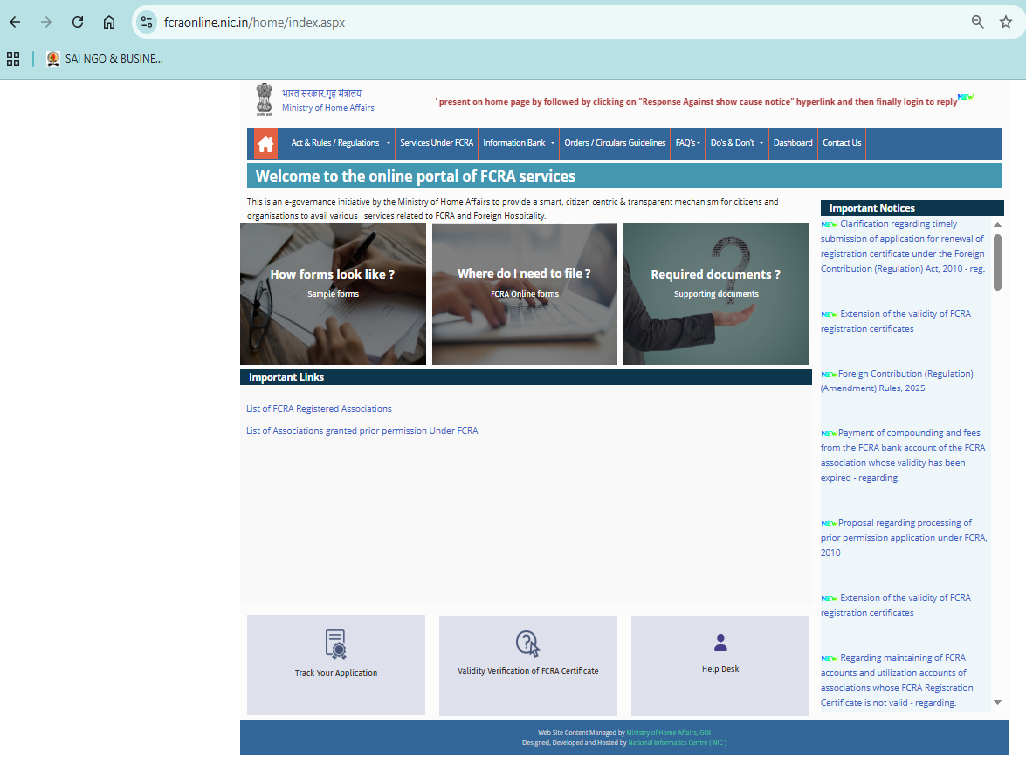1026x776 pixels.
Task: Read notice on timely renewal application clarification
Action: point(903,247)
